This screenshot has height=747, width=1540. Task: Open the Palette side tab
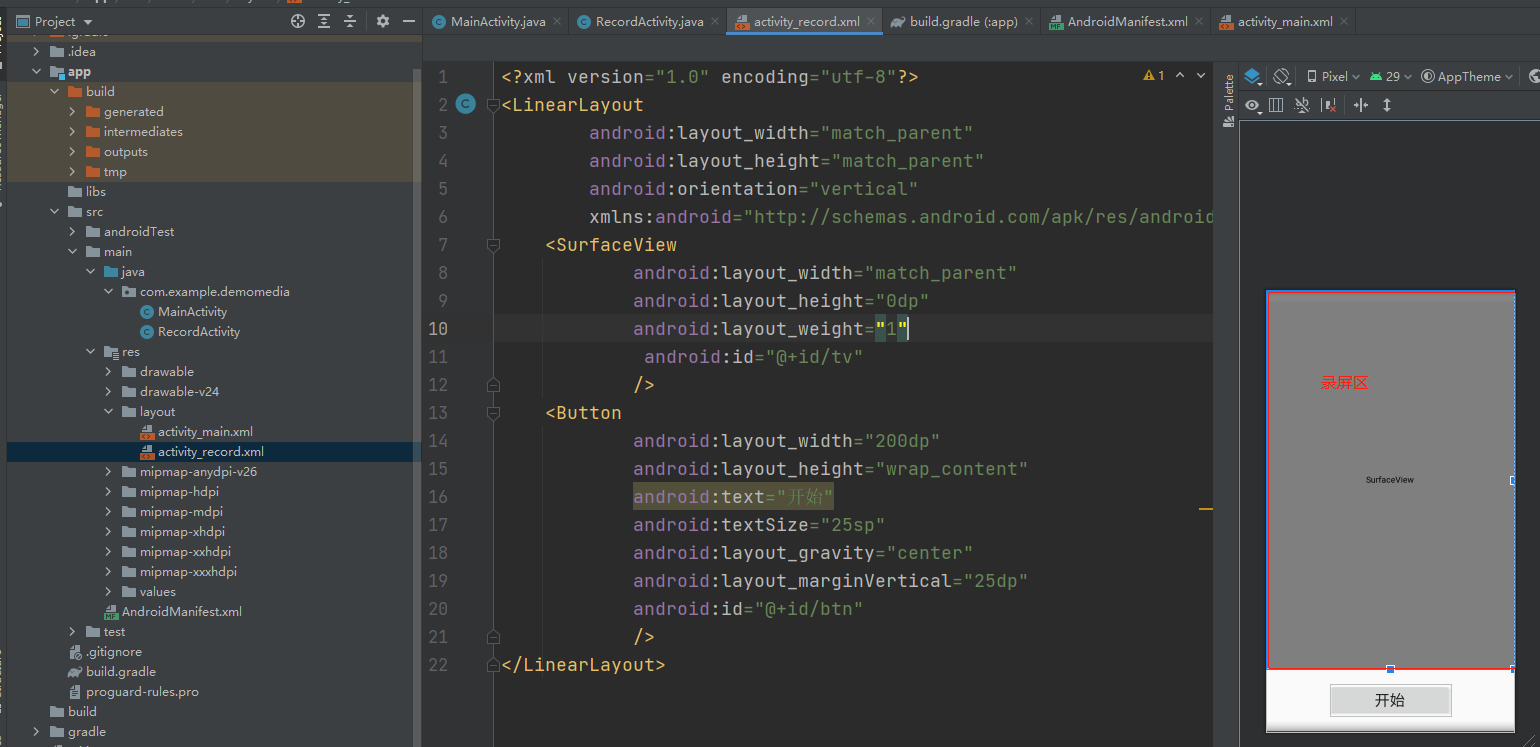coord(1229,101)
